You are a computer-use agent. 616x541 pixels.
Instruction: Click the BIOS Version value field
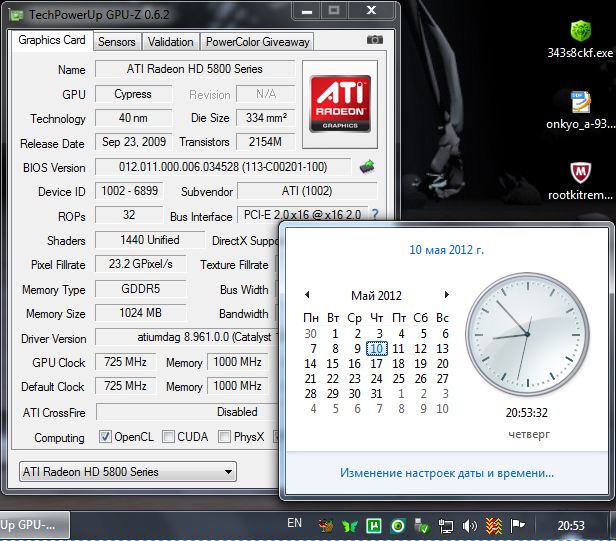point(223,167)
